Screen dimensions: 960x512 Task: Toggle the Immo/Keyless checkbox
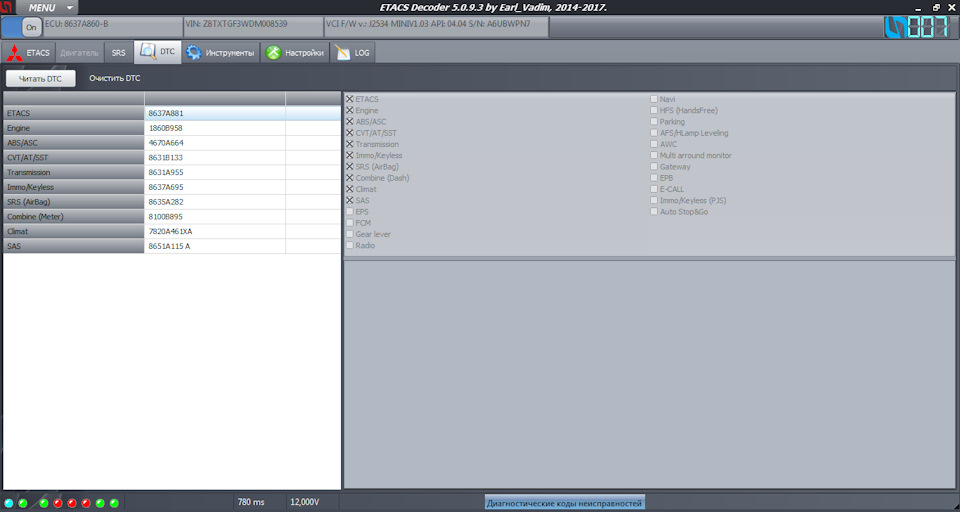(350, 155)
